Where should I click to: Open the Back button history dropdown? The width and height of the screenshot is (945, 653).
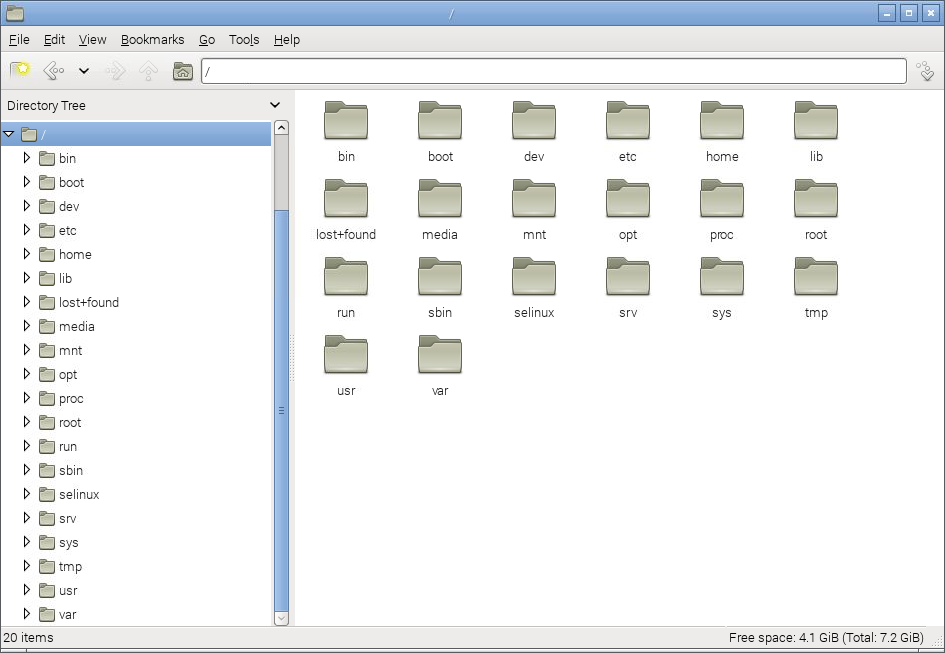[83, 70]
